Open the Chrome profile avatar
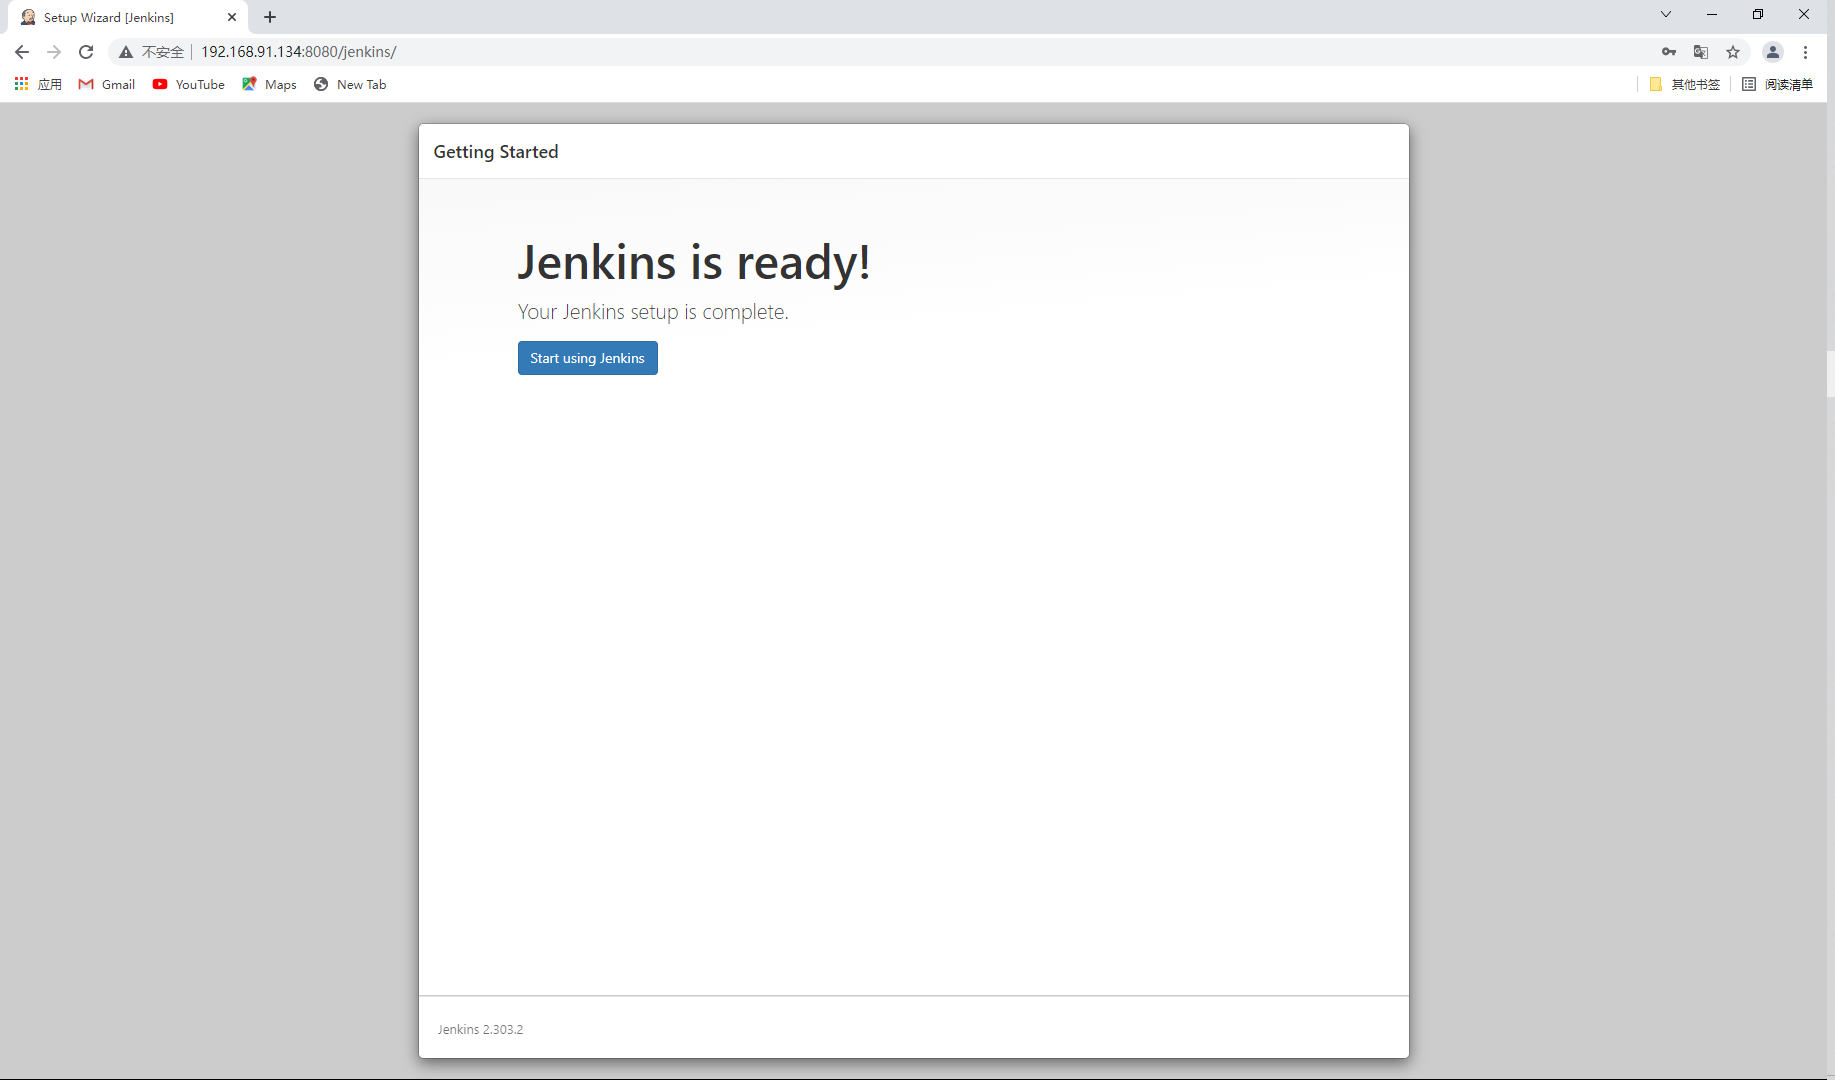Screen dimensions: 1835x1080 (x=1773, y=52)
